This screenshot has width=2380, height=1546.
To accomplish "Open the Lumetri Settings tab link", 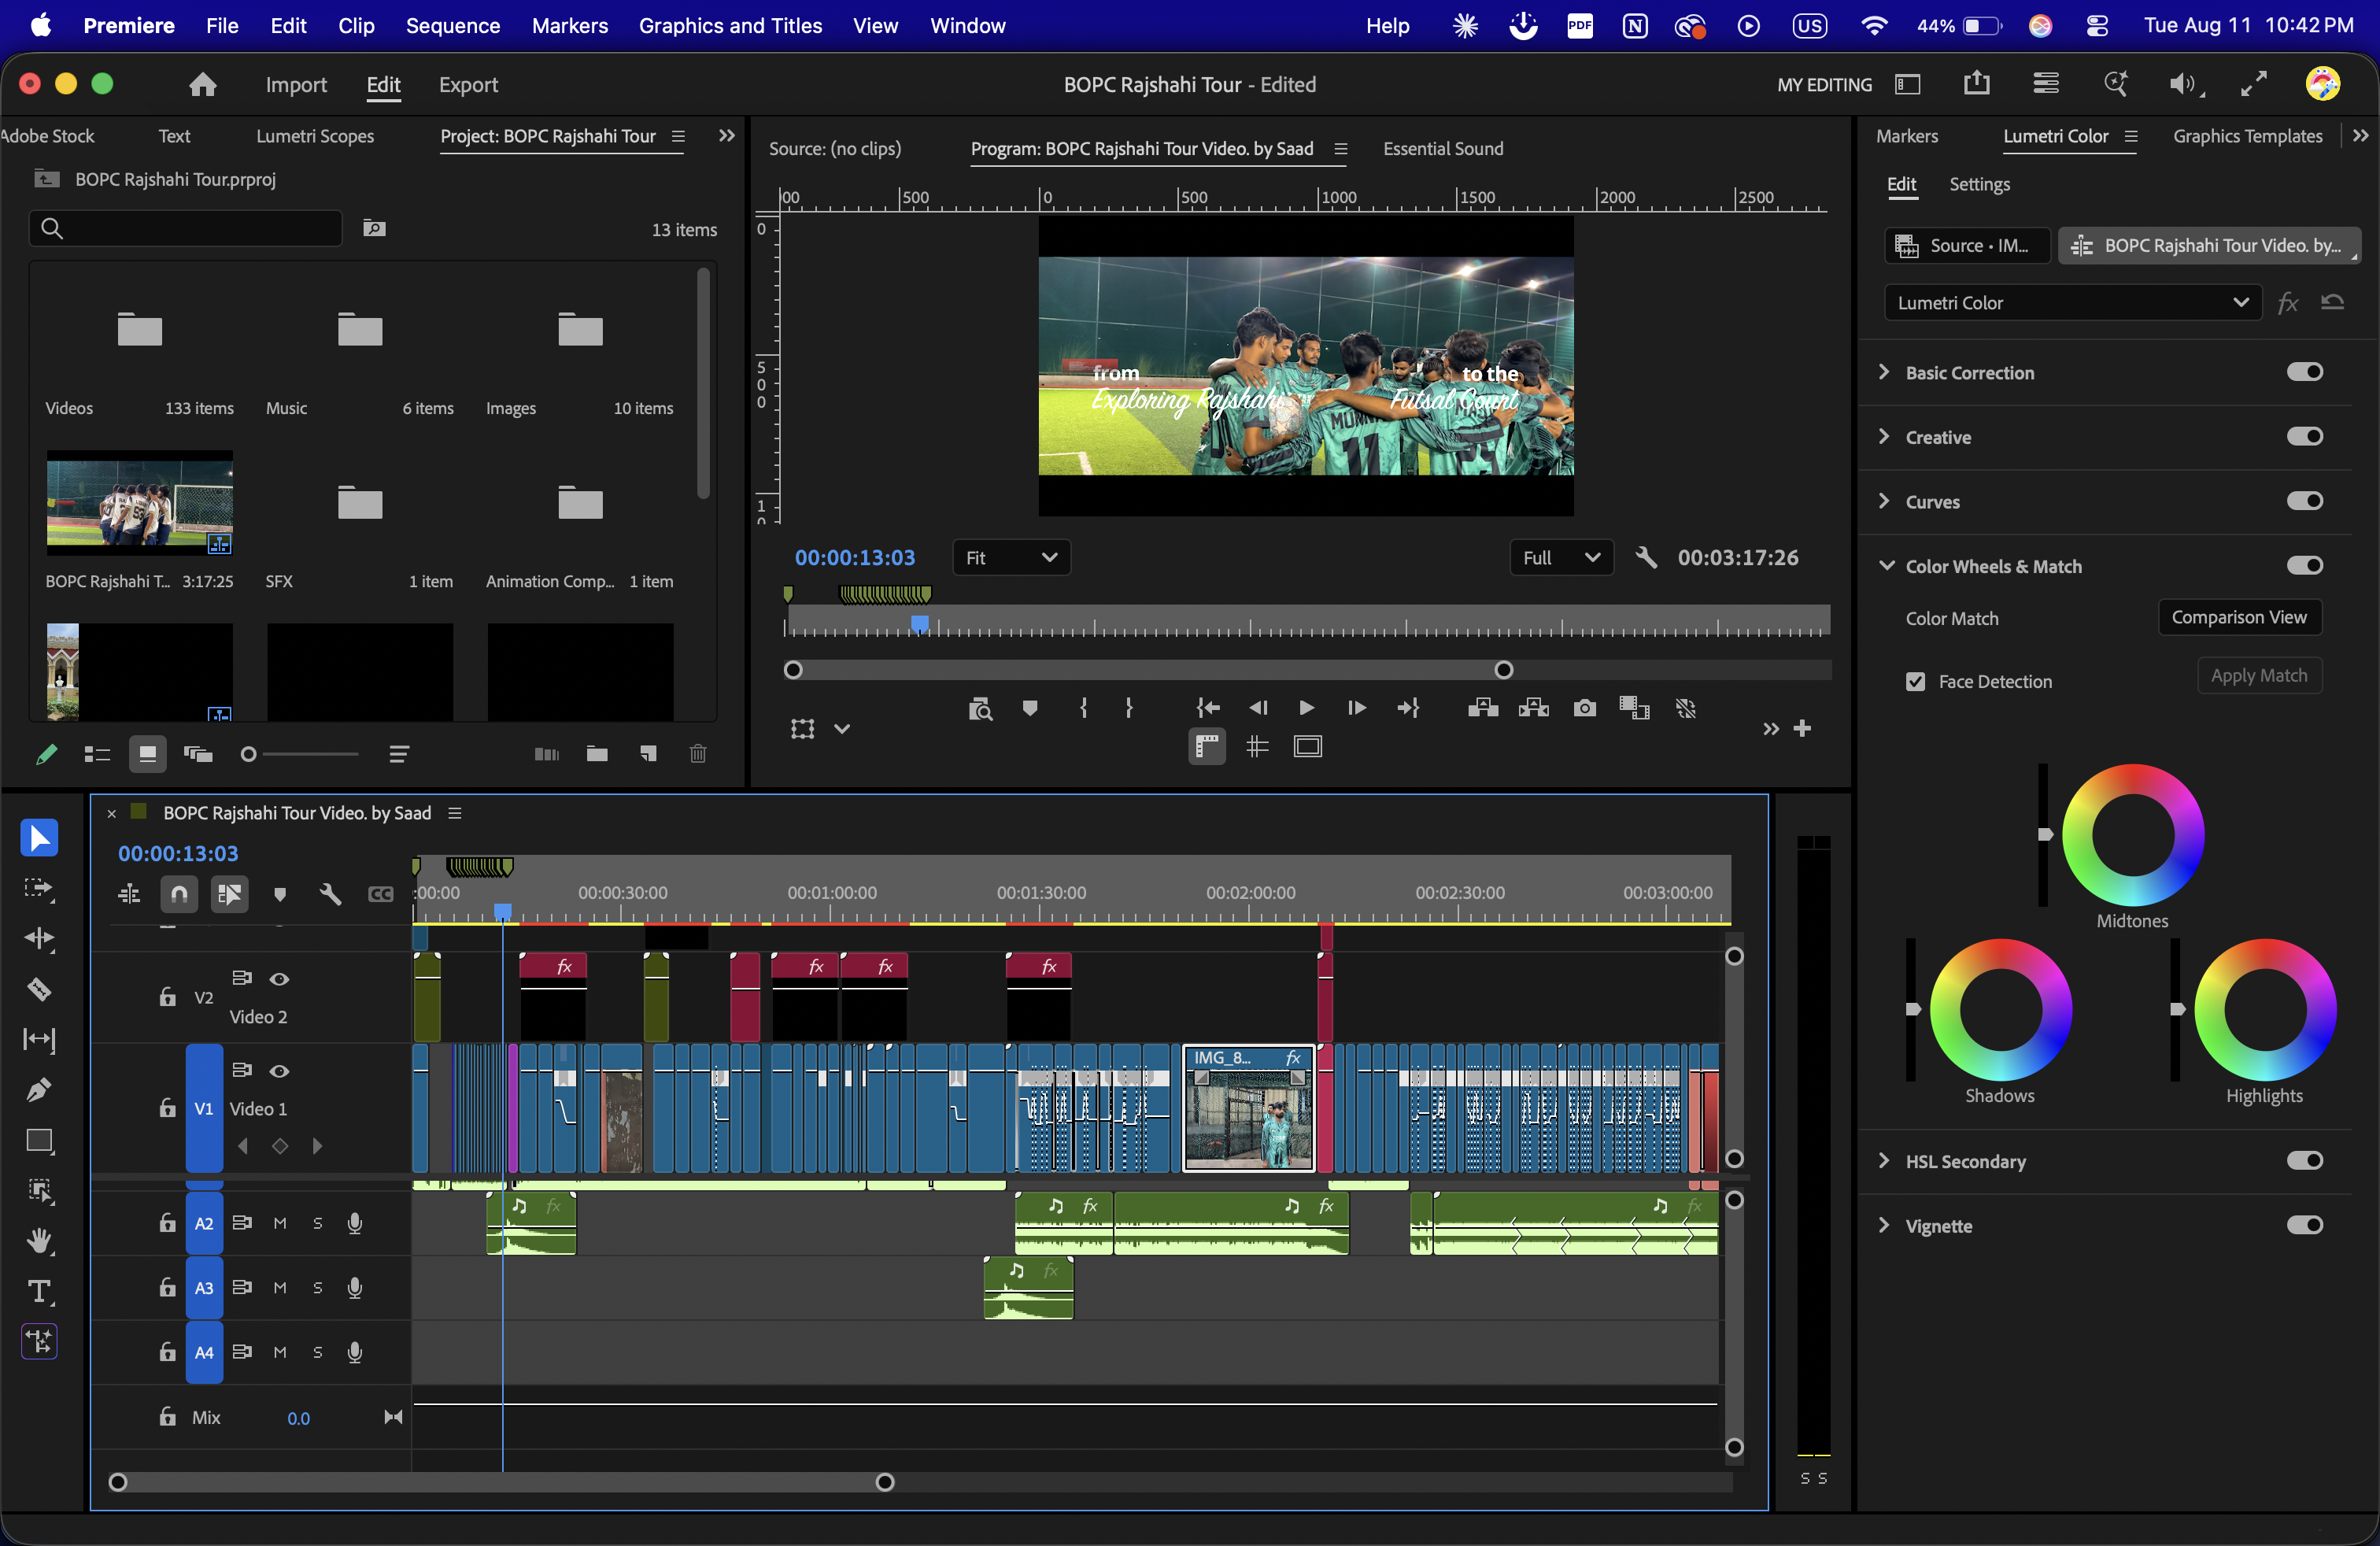I will tap(1979, 184).
